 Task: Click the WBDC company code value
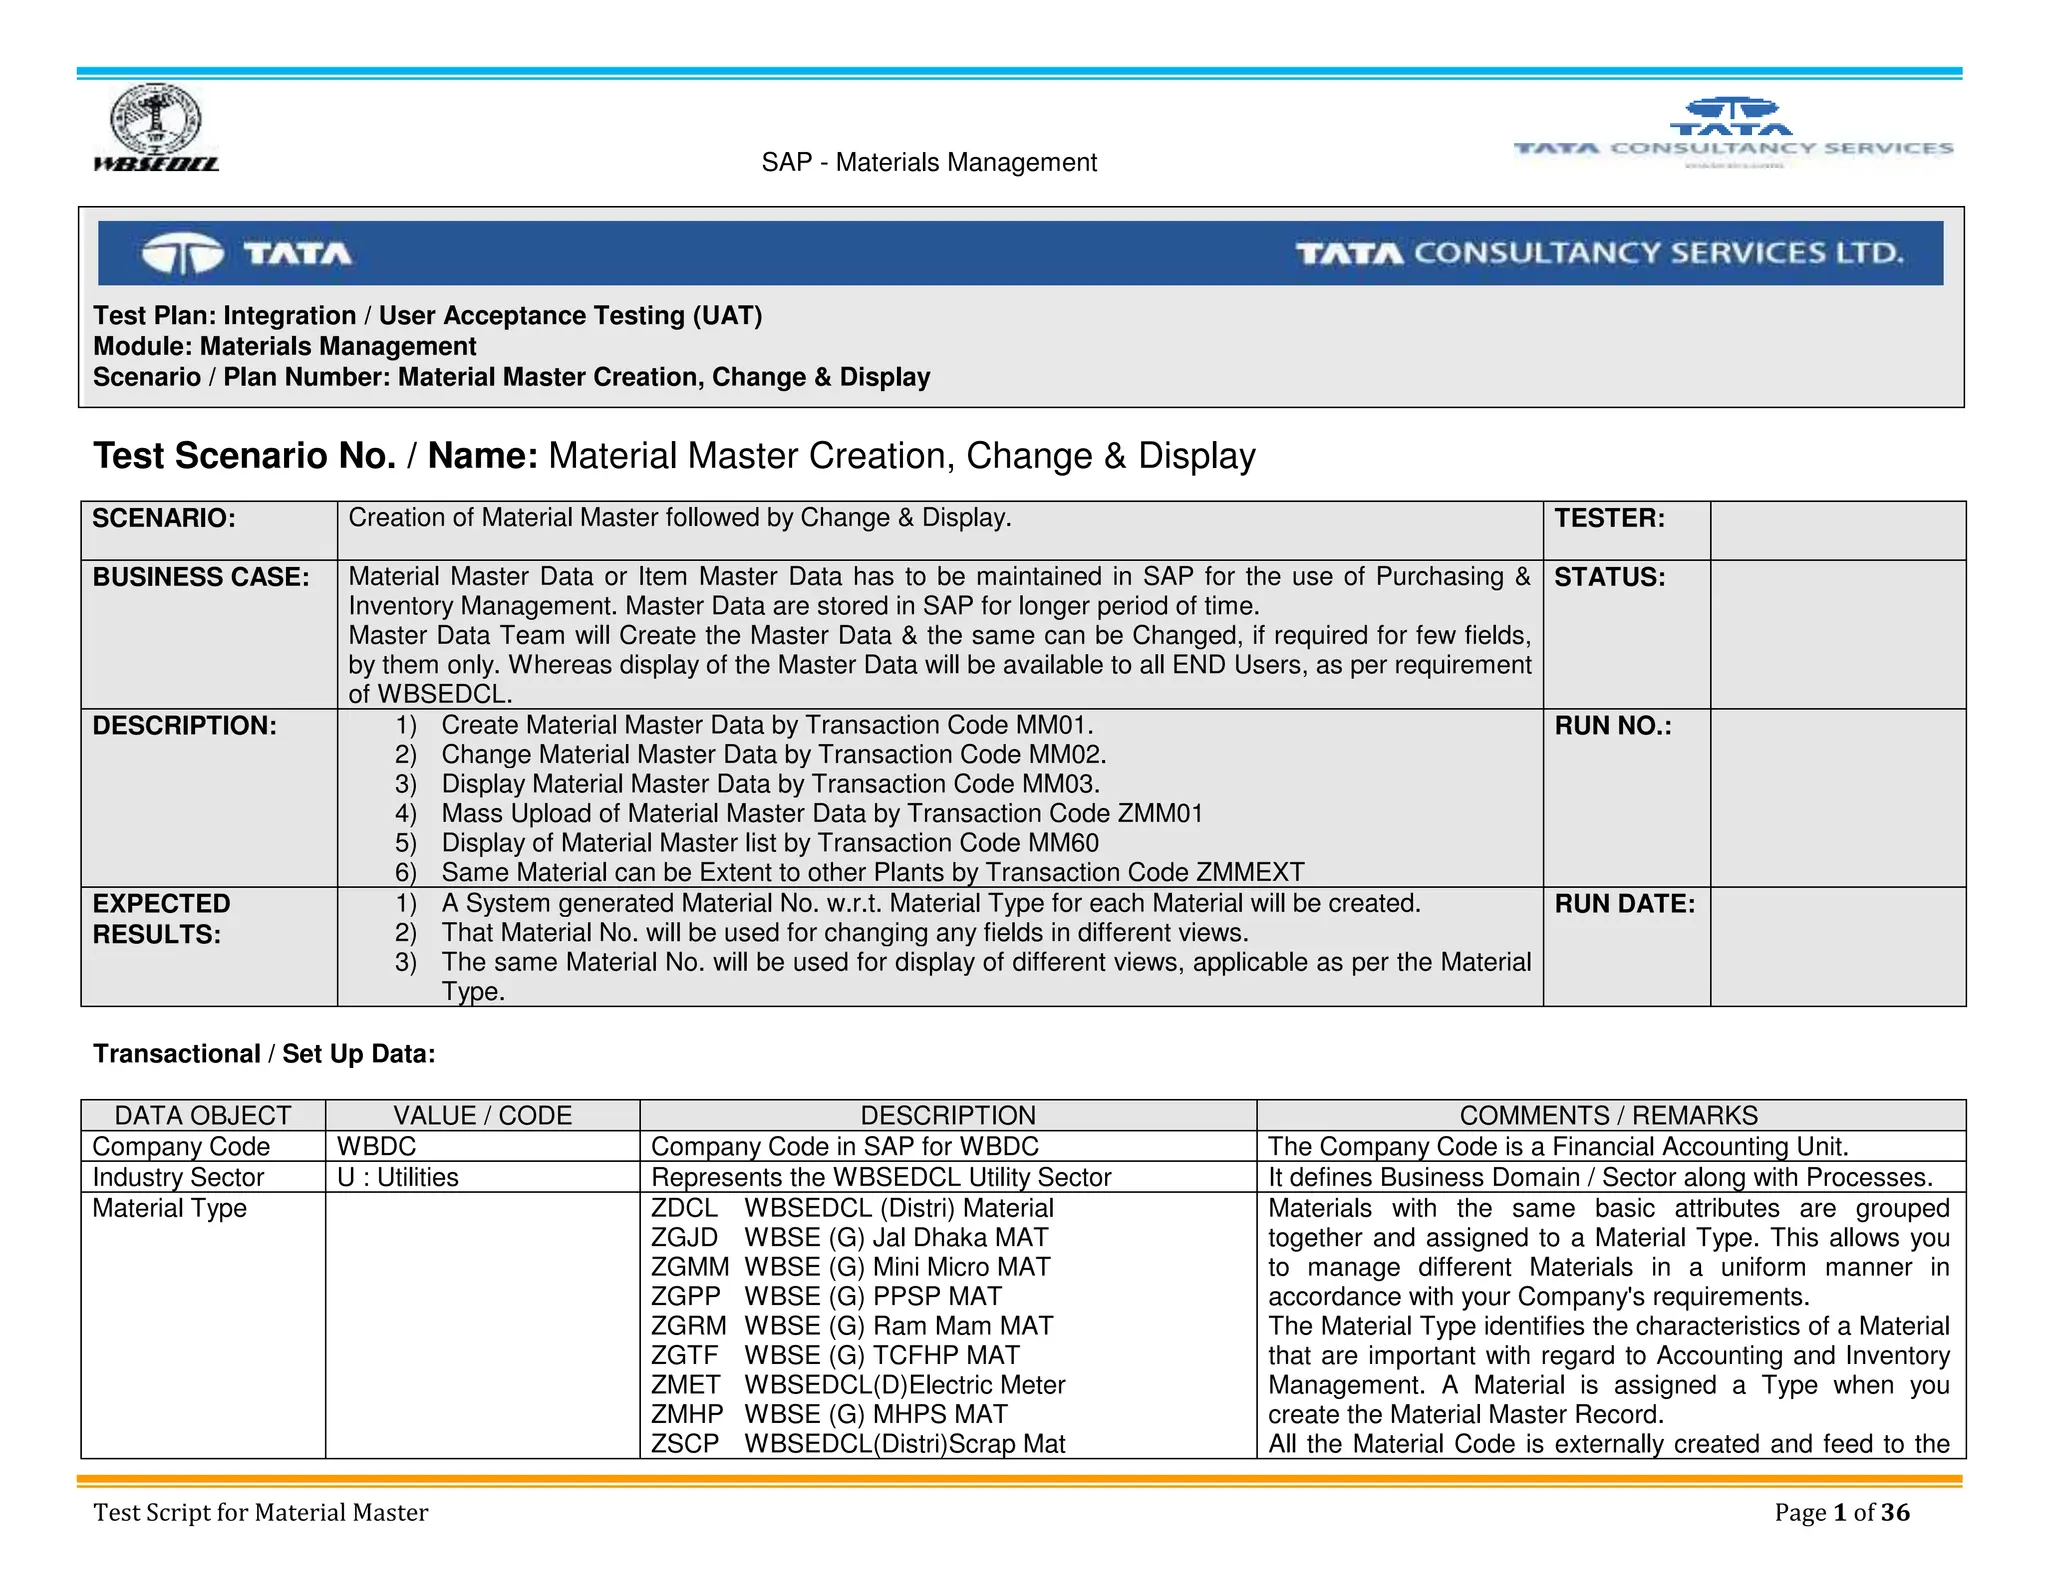click(377, 1146)
